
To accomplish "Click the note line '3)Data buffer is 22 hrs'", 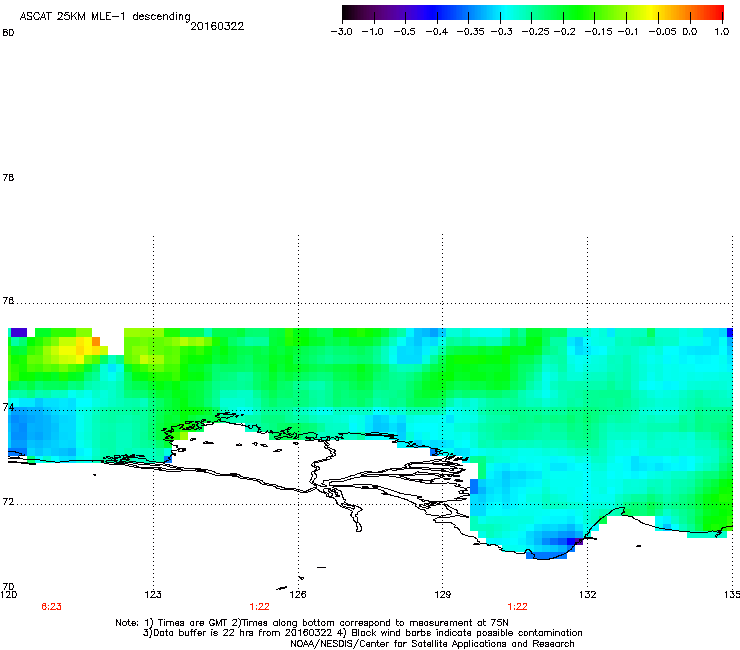I will coord(362,633).
